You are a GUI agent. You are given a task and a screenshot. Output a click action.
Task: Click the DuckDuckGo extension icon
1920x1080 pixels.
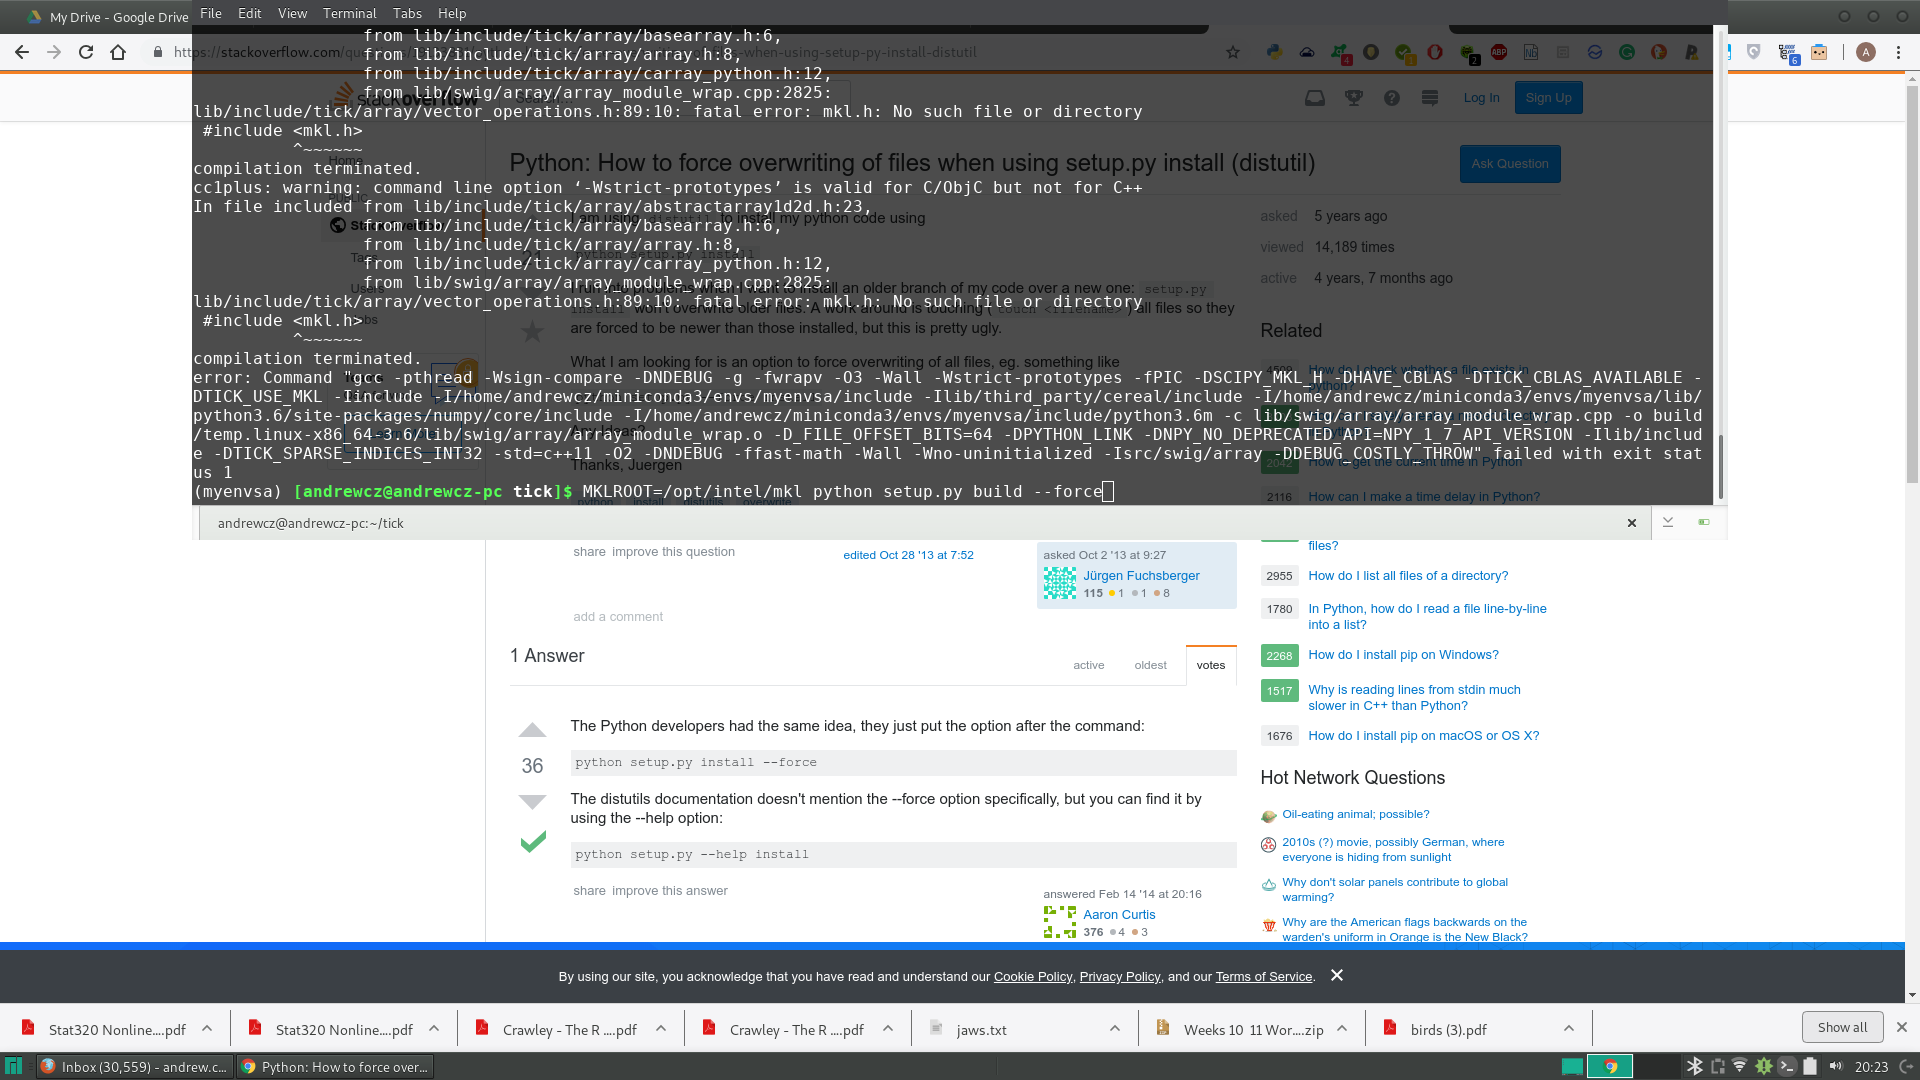pyautogui.click(x=1659, y=52)
